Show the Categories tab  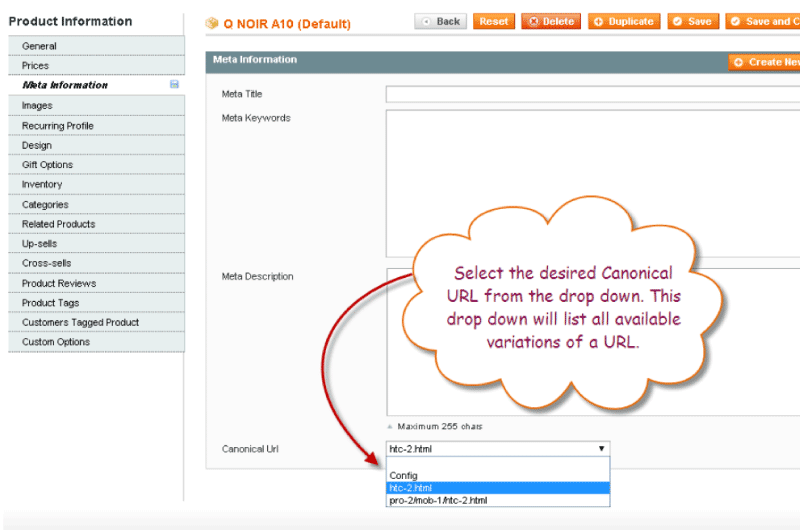(x=96, y=205)
